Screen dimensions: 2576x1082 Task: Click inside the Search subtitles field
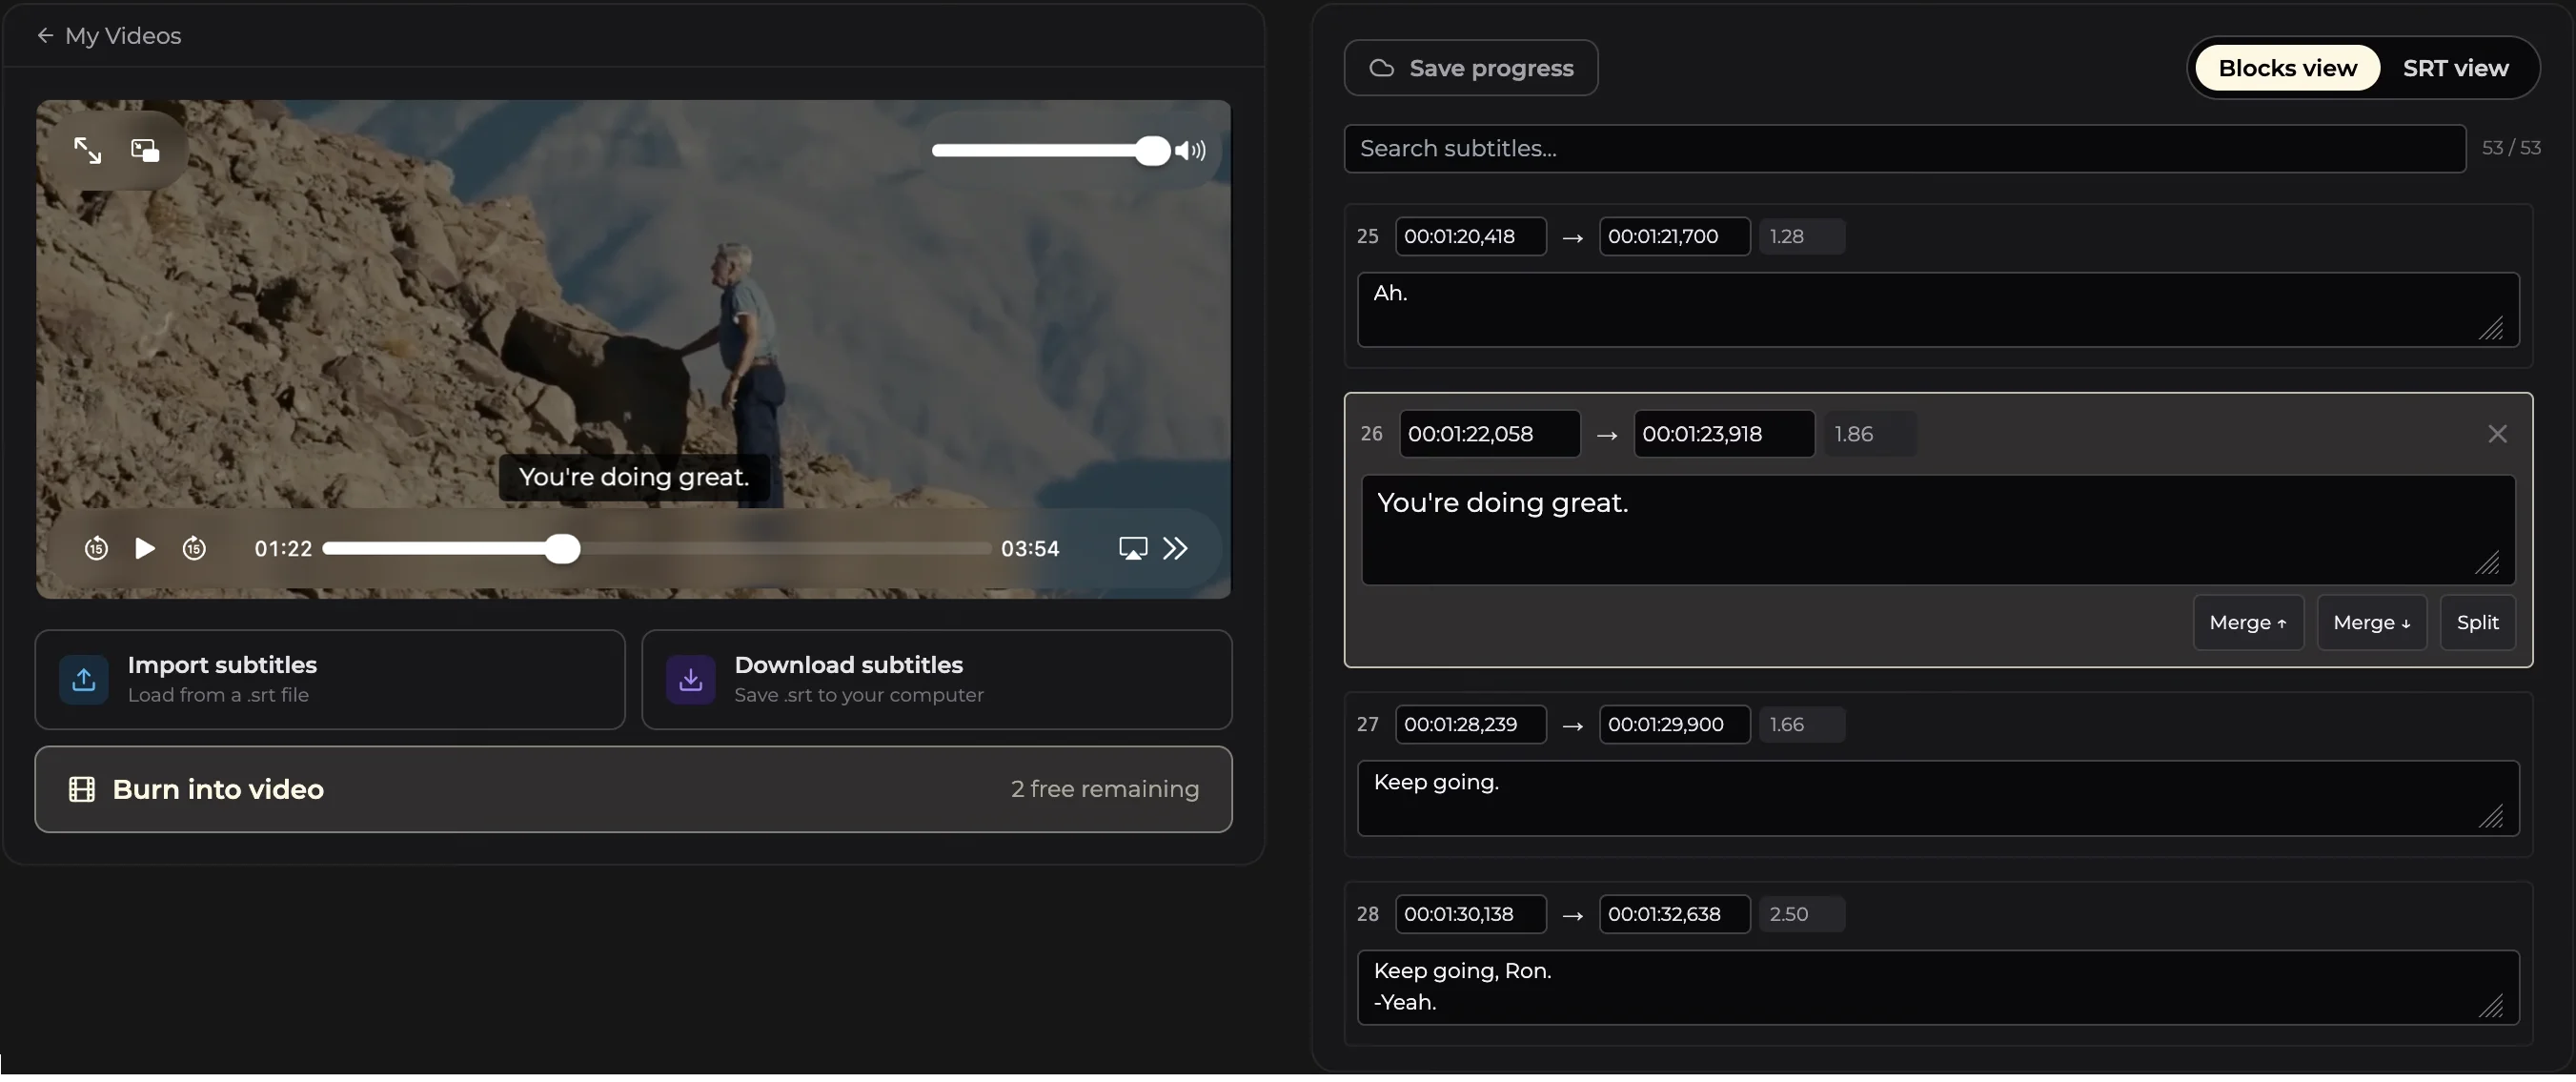coord(1900,147)
